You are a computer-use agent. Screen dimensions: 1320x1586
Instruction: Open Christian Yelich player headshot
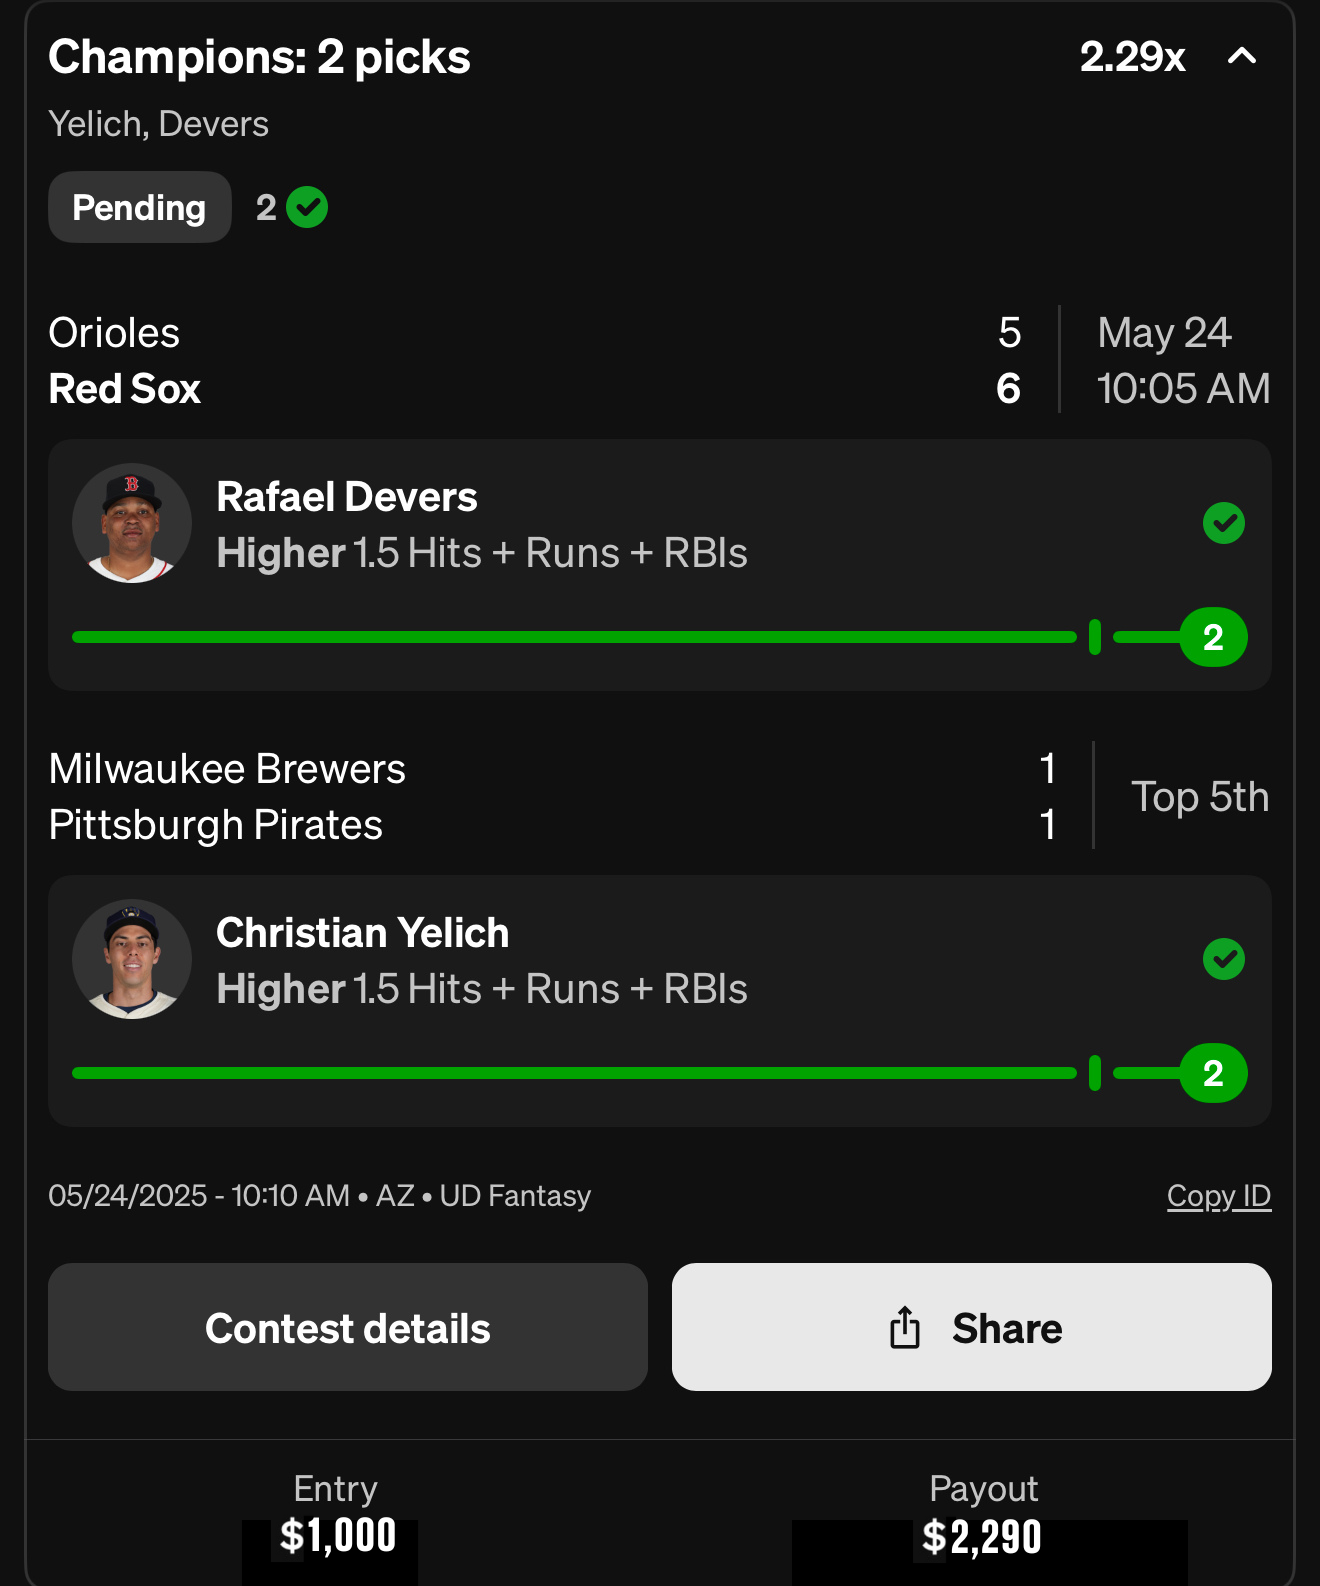pos(132,959)
